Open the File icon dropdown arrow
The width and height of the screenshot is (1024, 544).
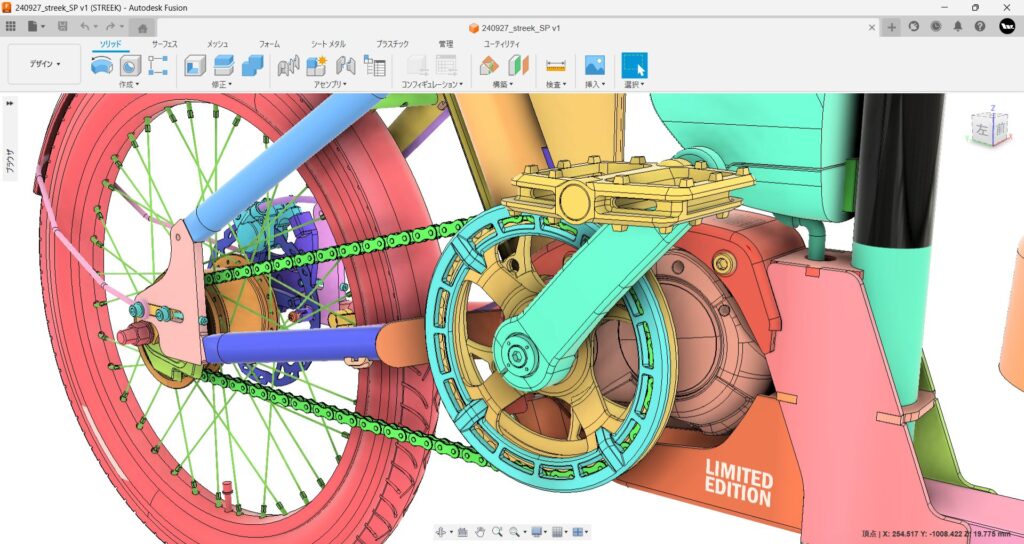(x=43, y=27)
